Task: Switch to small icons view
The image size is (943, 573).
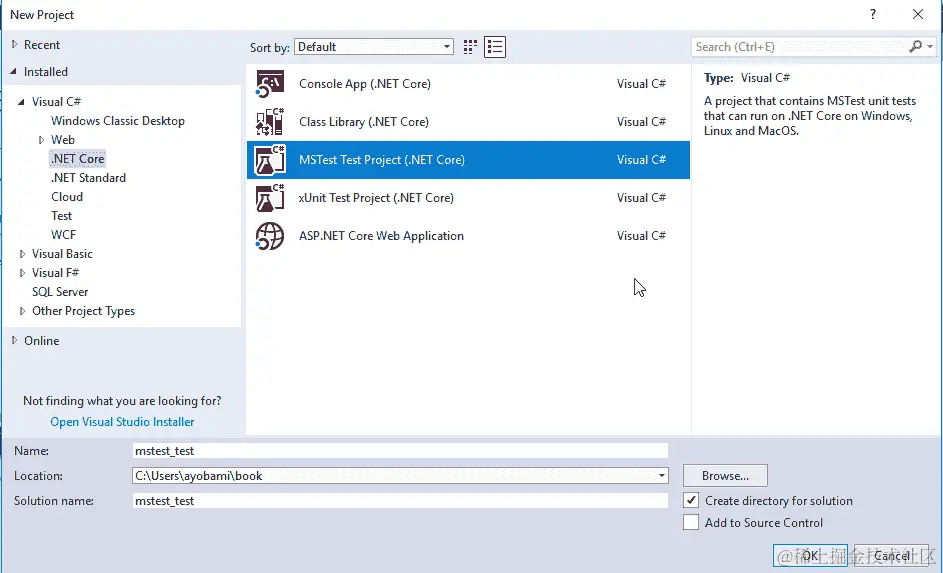Action: [470, 47]
